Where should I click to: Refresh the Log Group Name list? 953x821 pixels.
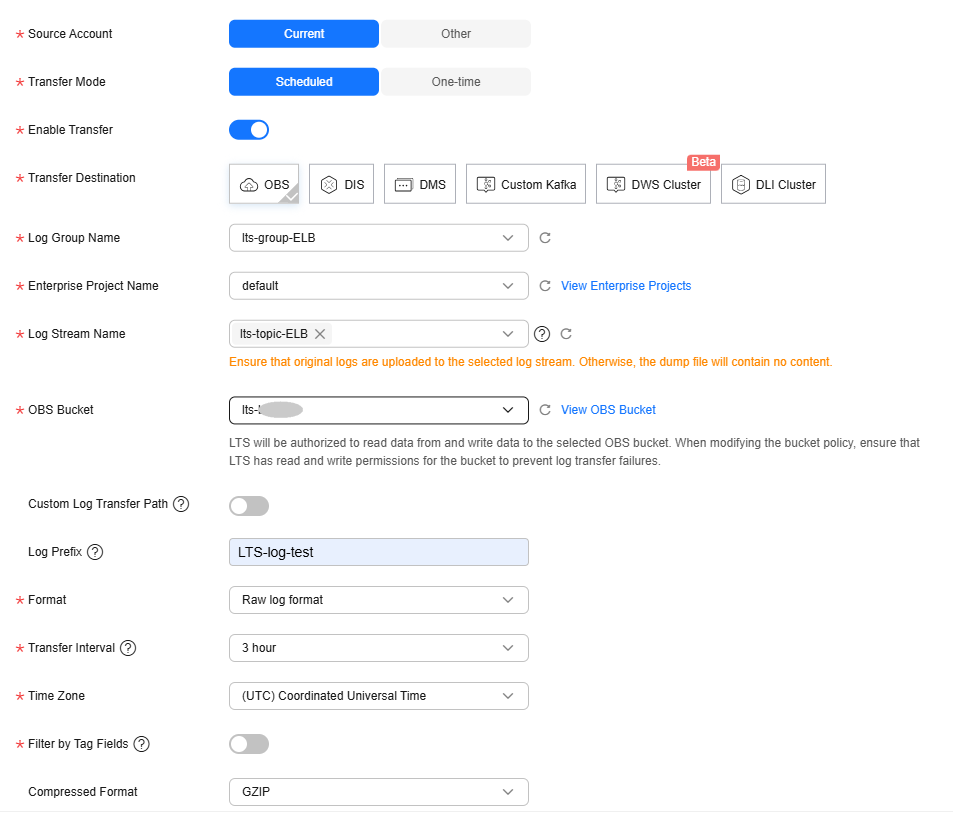point(545,238)
